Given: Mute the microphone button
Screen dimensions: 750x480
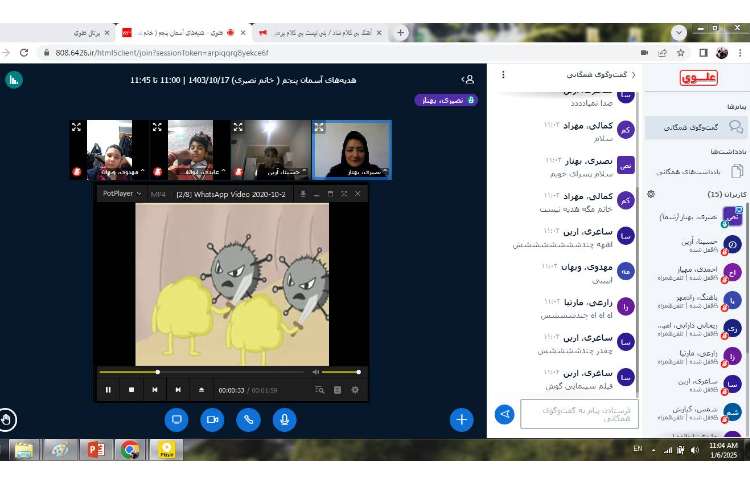Looking at the screenshot, I should pyautogui.click(x=284, y=419).
